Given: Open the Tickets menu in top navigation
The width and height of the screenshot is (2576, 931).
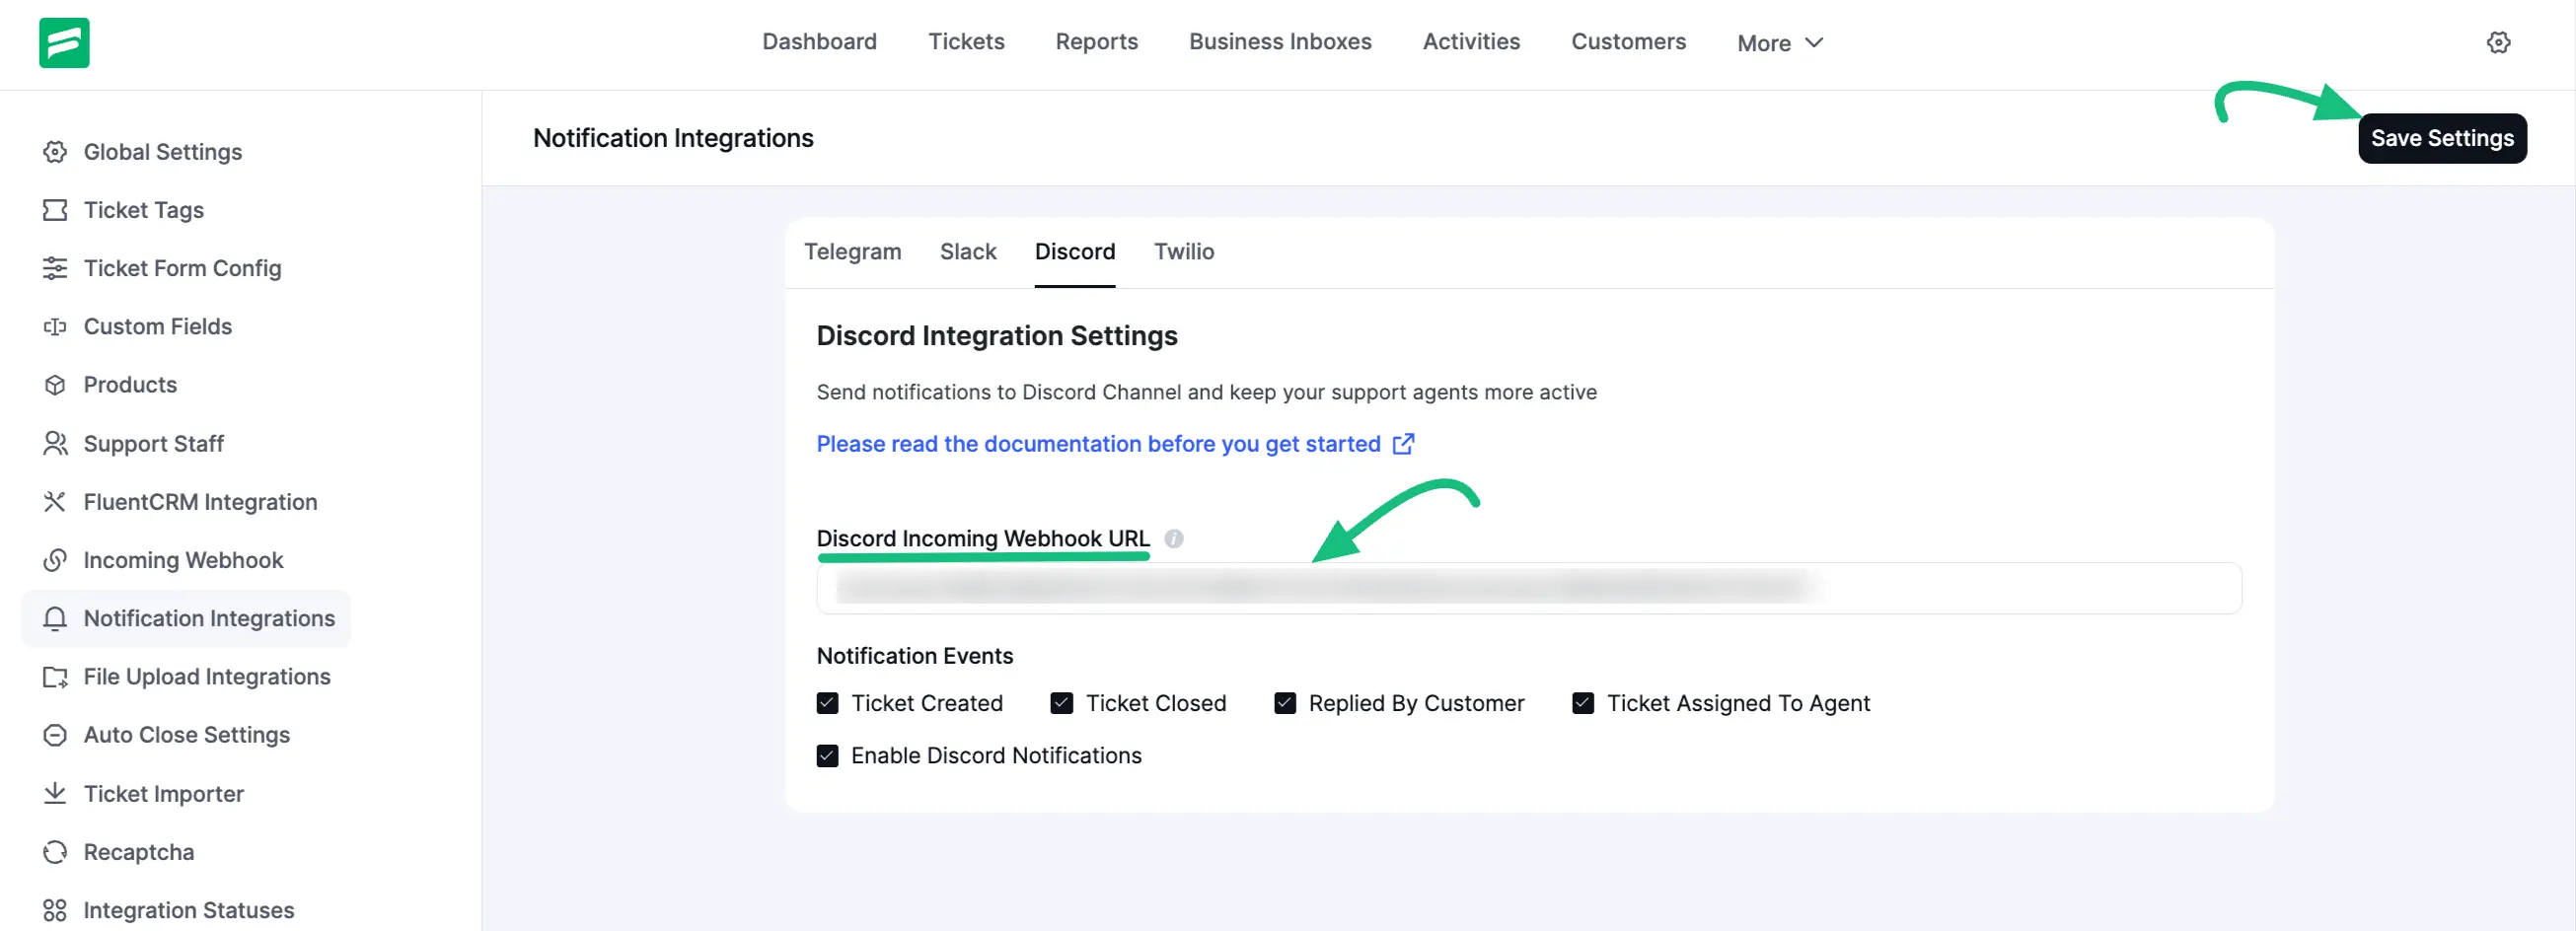Looking at the screenshot, I should click(966, 42).
